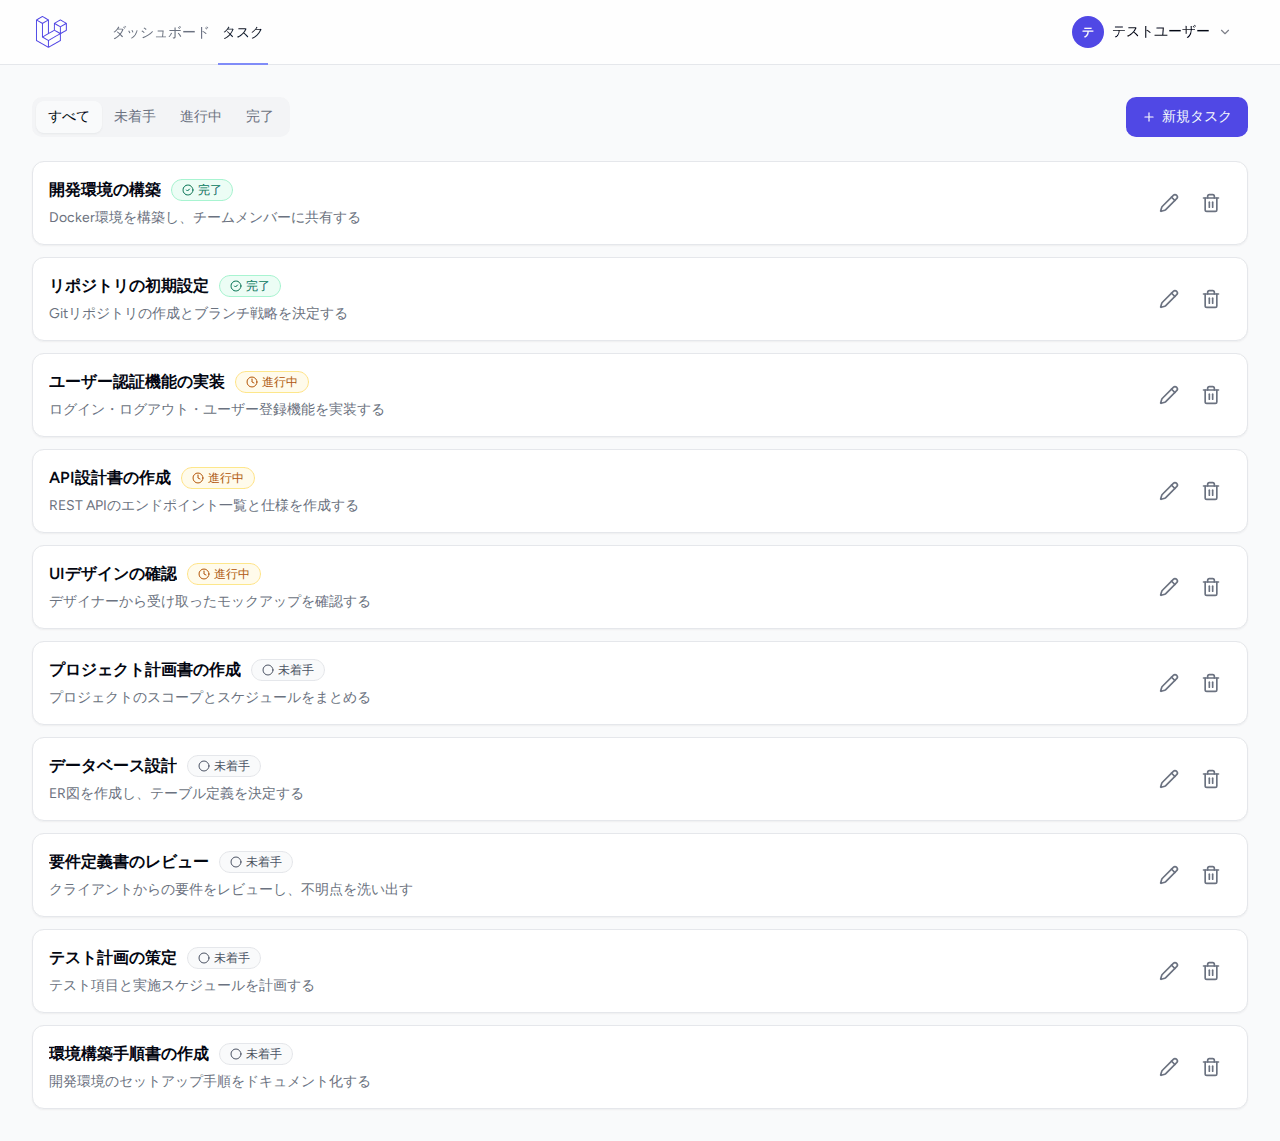The width and height of the screenshot is (1280, 1141).
Task: Click 完了 badge on リポジトリの初期設定
Action: 250,286
